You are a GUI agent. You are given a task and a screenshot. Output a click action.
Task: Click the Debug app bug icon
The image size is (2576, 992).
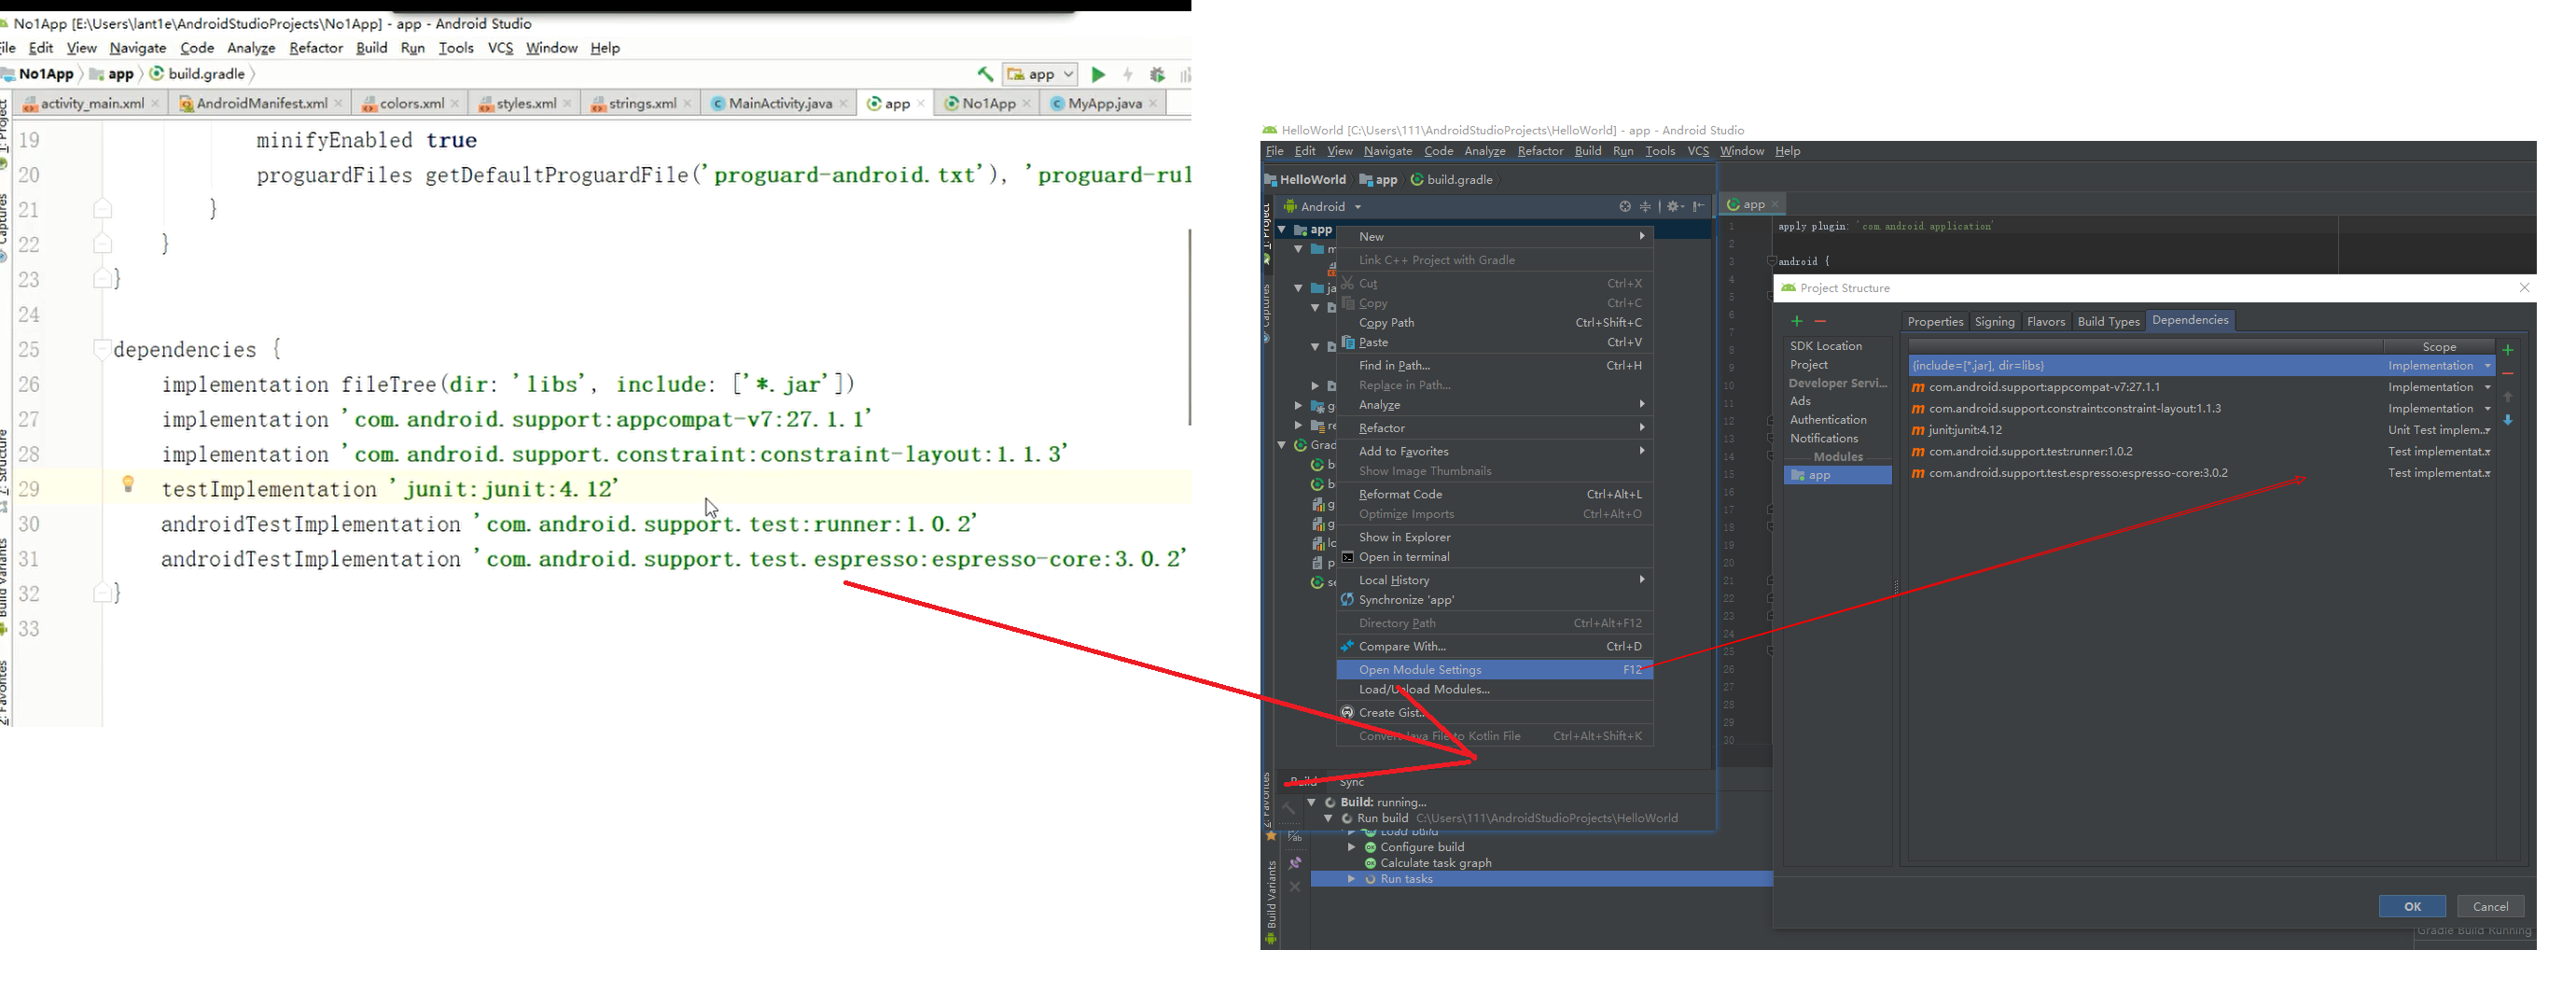(x=1157, y=74)
